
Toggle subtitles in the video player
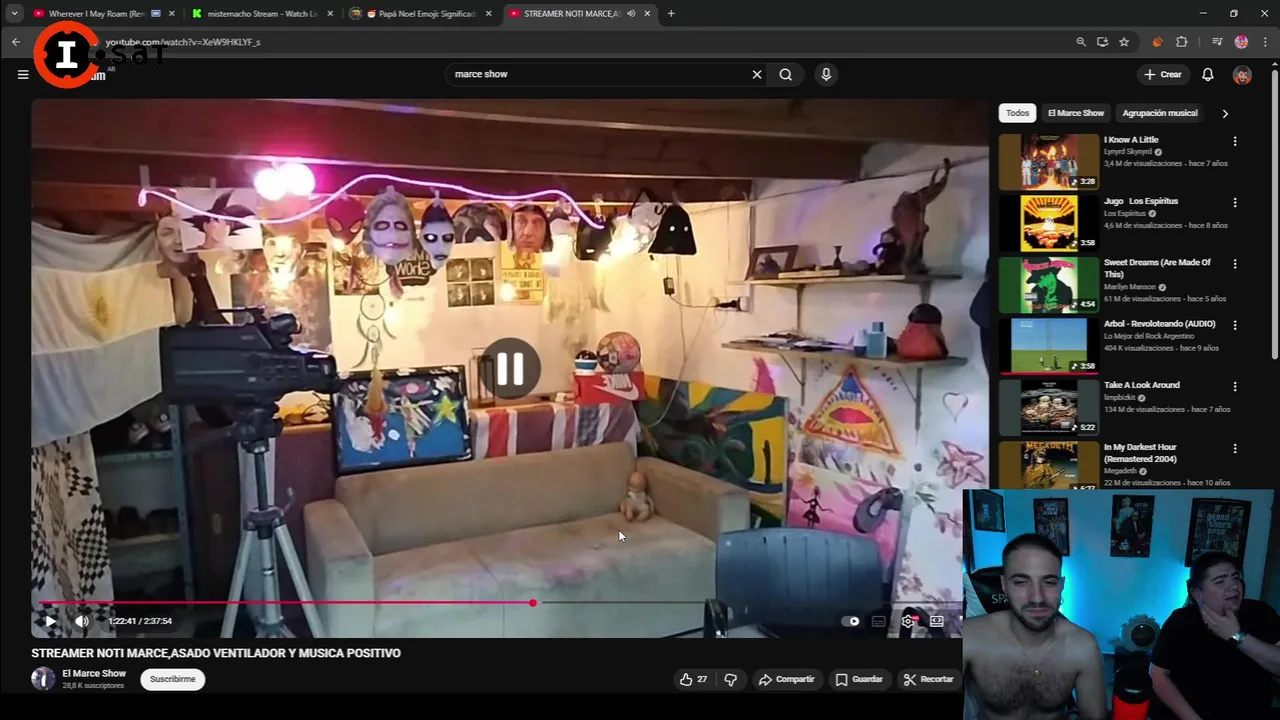[879, 621]
